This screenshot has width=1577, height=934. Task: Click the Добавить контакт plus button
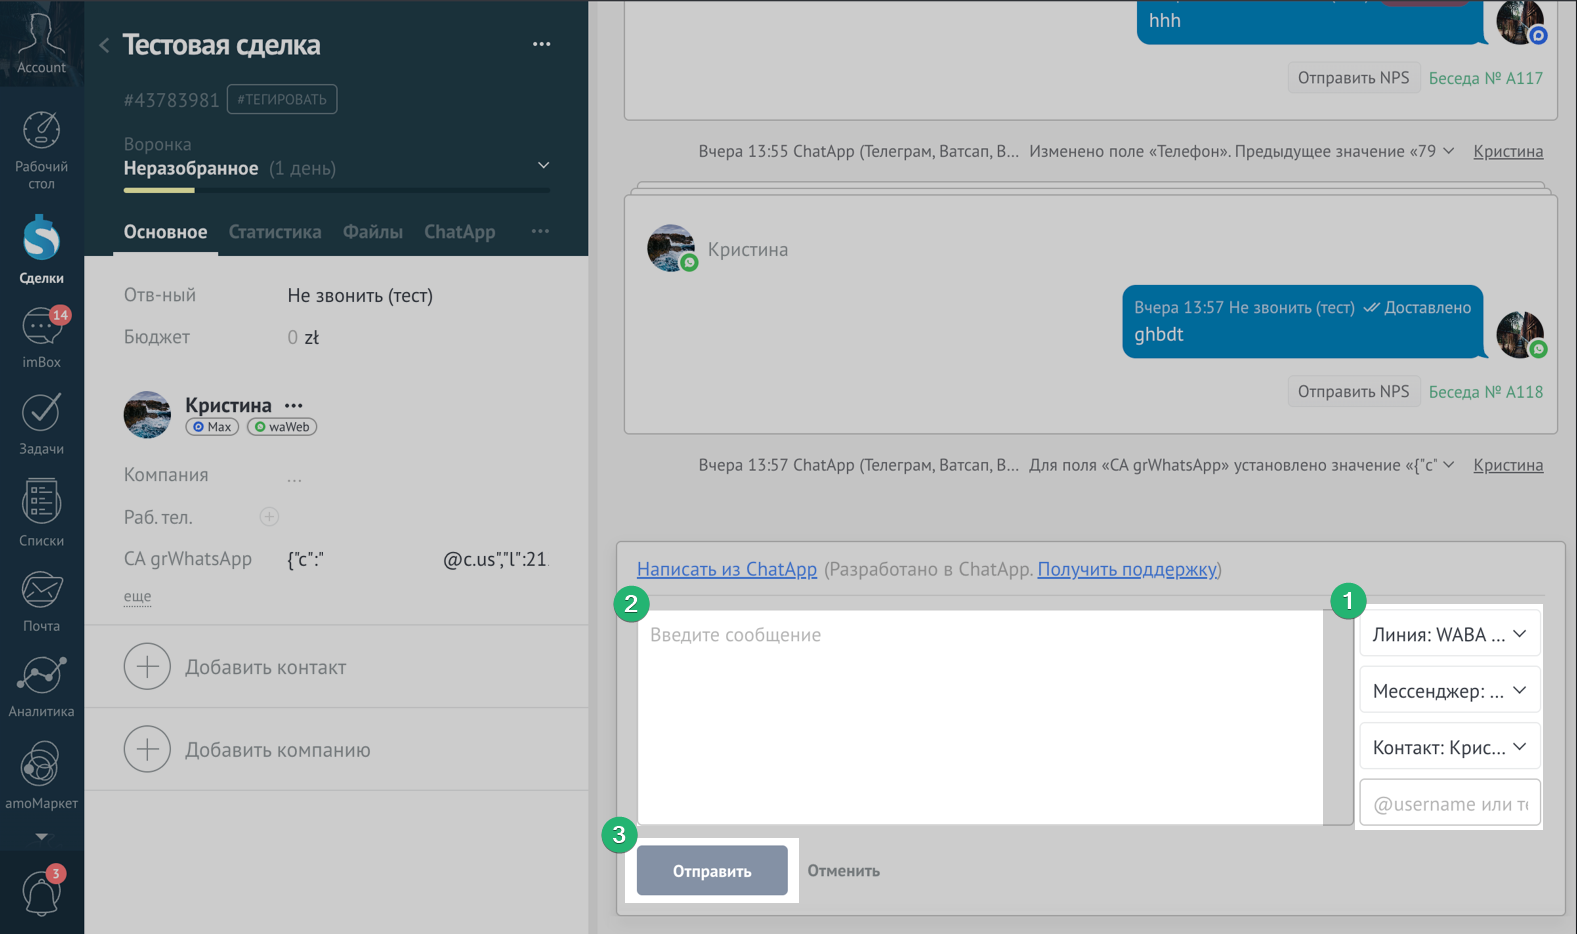click(x=148, y=667)
